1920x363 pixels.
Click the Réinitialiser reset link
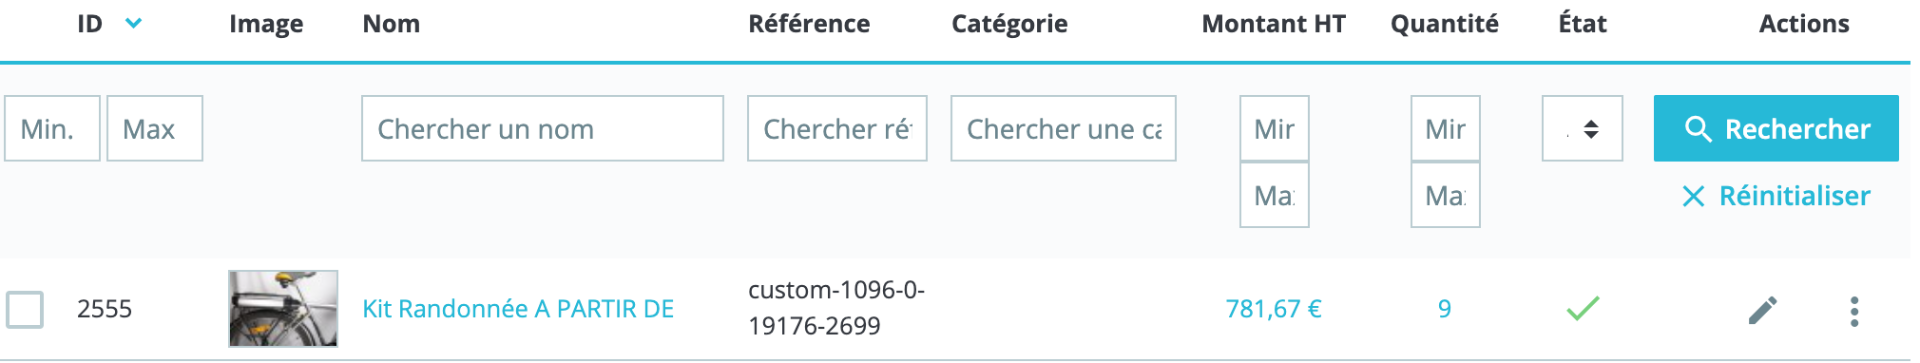1776,196
